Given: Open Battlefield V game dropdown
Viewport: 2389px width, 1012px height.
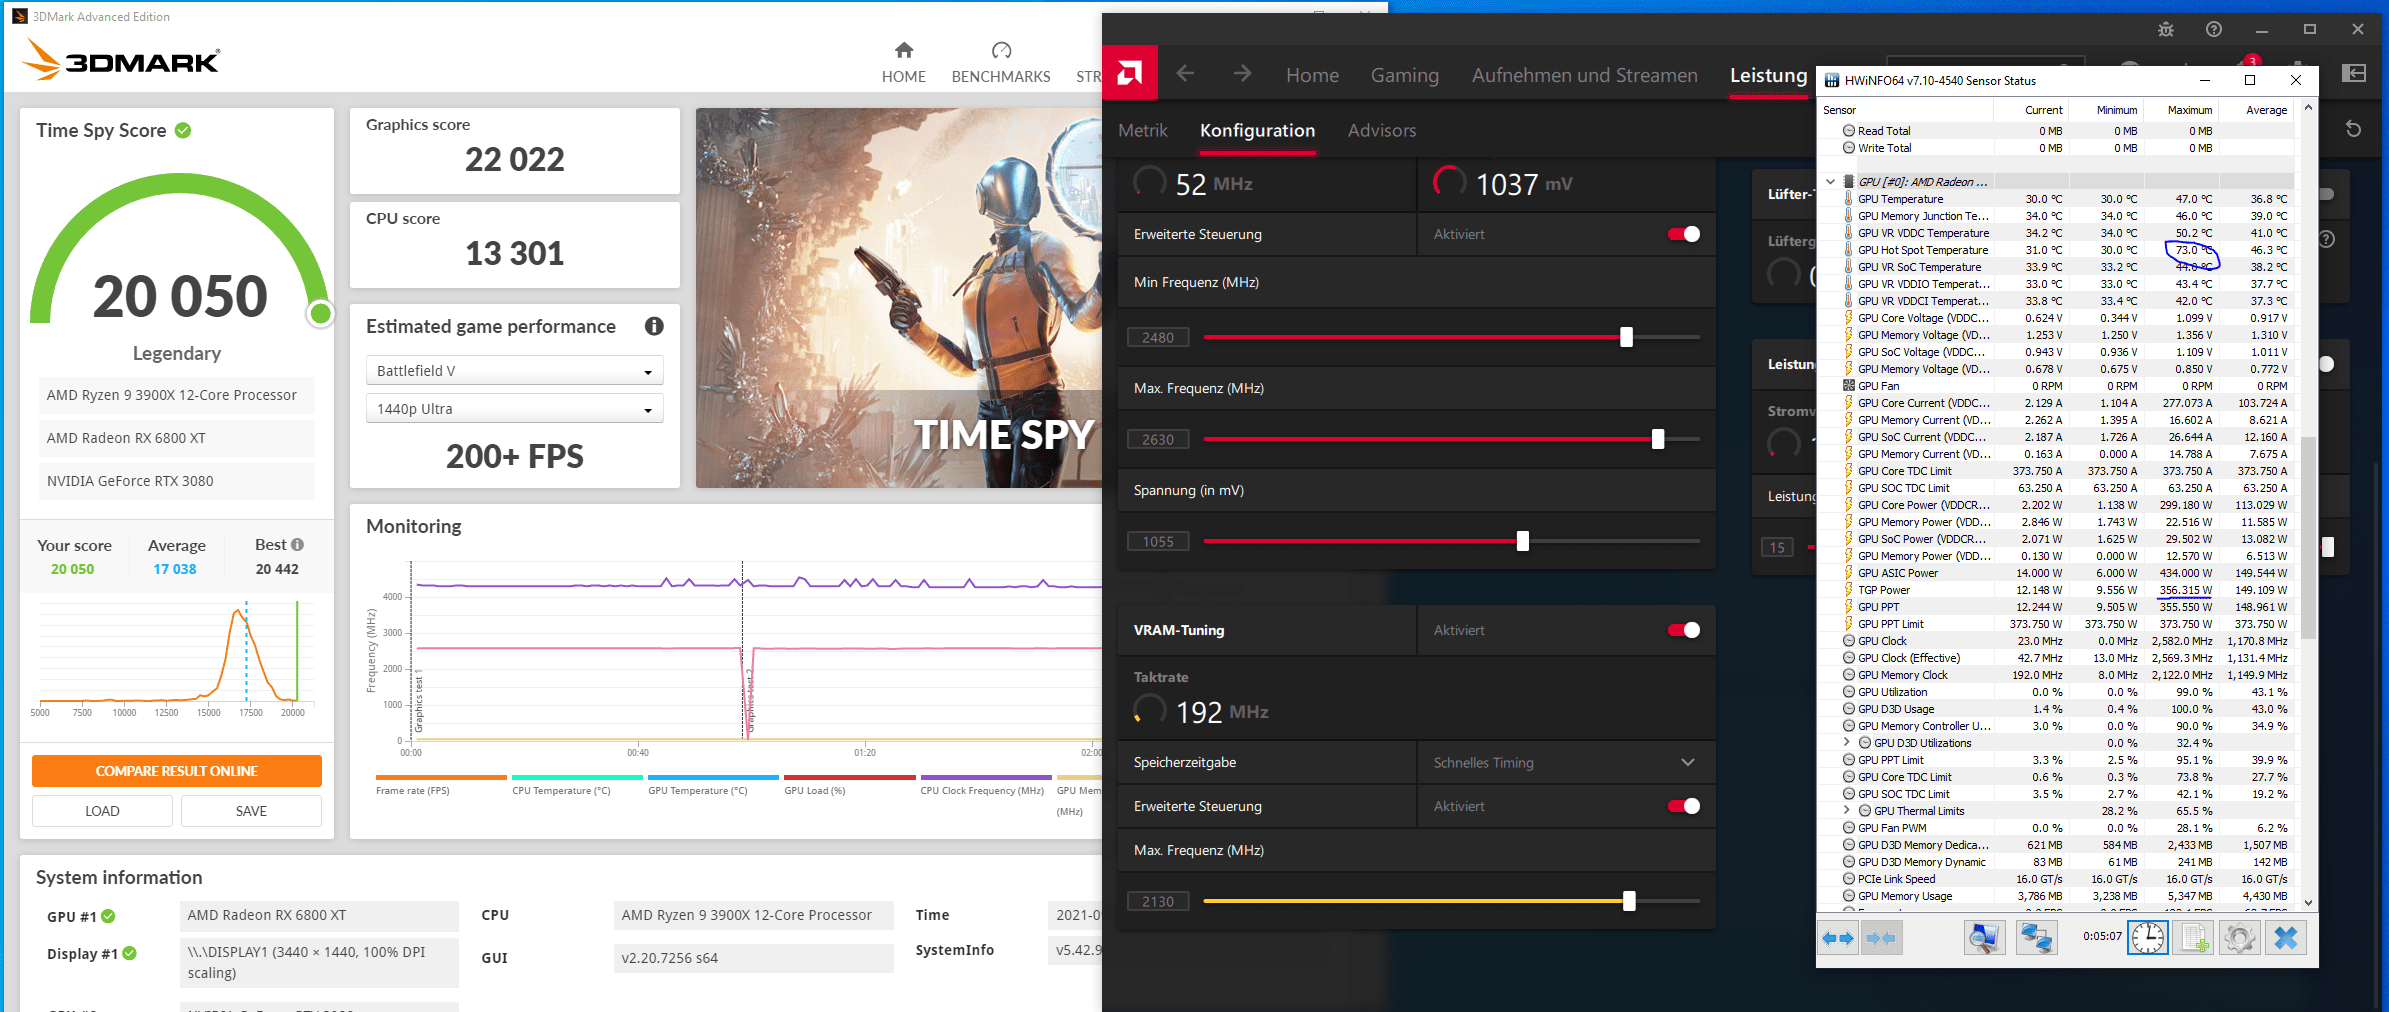Looking at the screenshot, I should [514, 371].
